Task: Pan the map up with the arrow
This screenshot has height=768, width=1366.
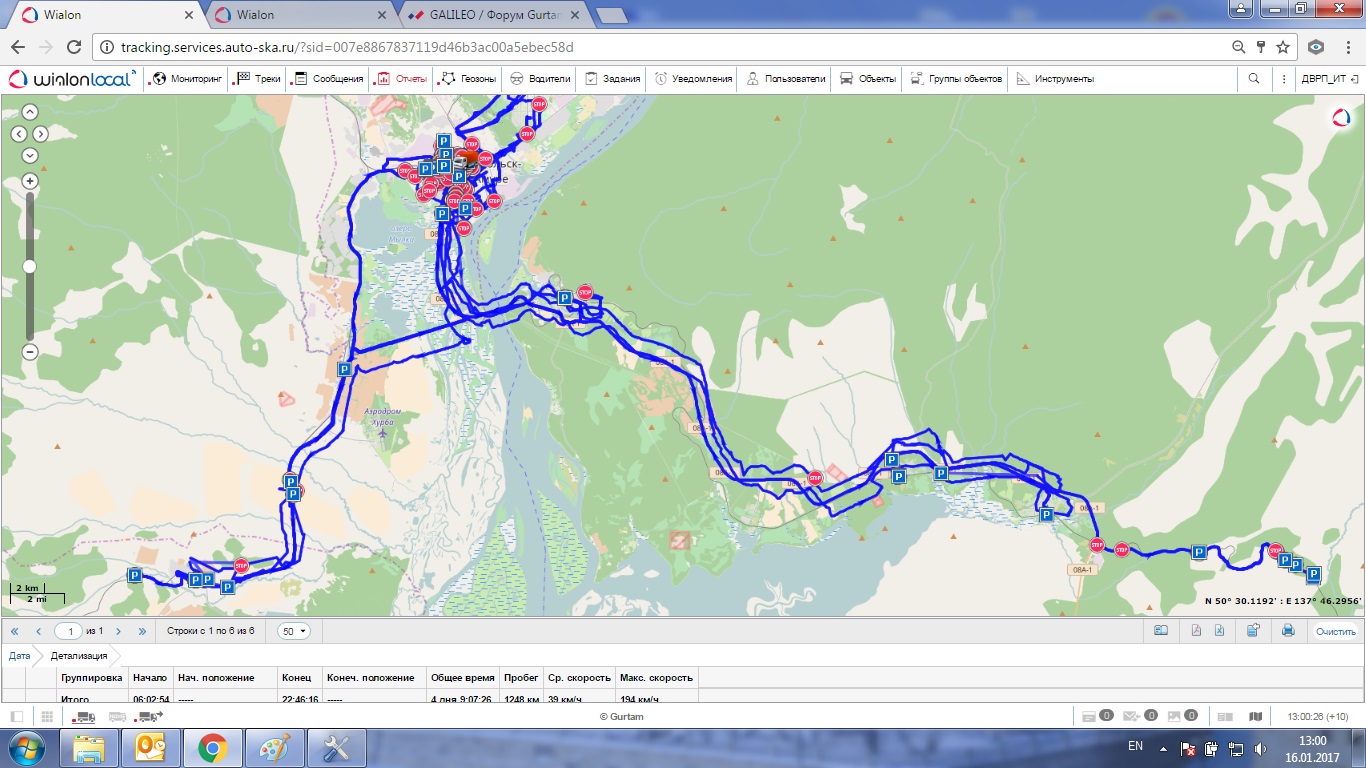Action: pos(30,112)
